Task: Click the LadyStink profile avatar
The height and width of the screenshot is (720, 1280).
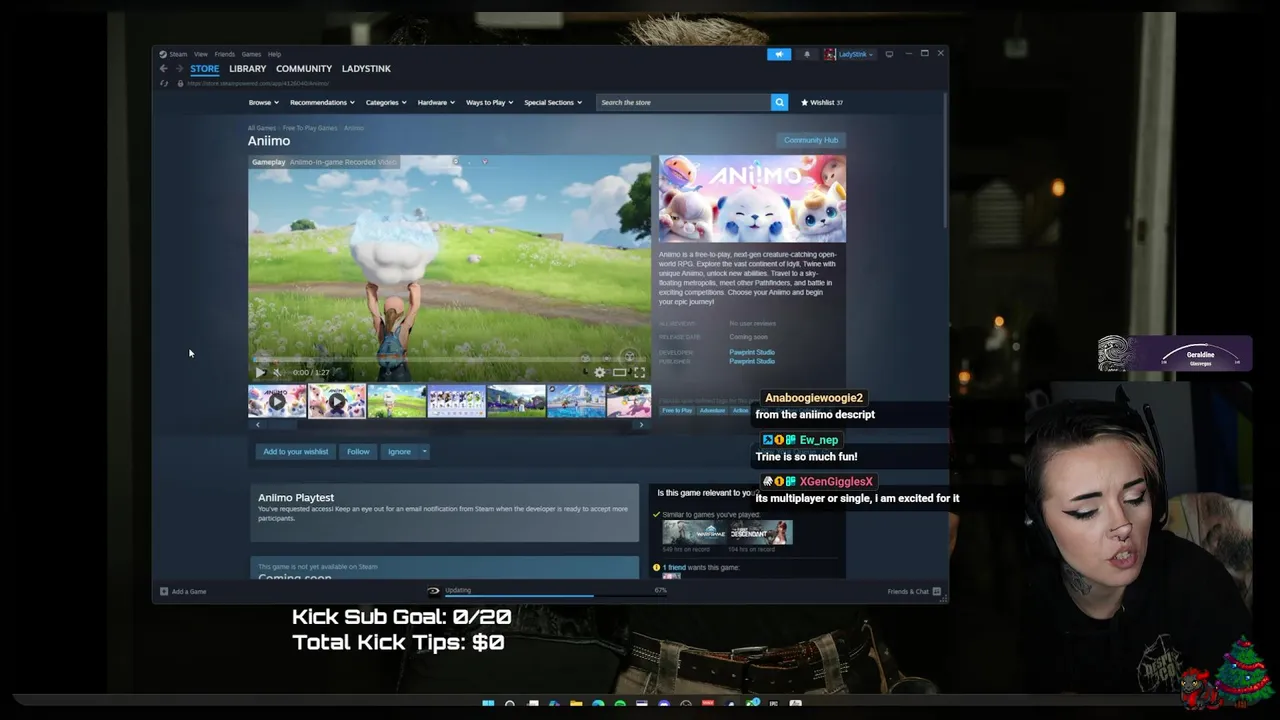Action: [830, 54]
